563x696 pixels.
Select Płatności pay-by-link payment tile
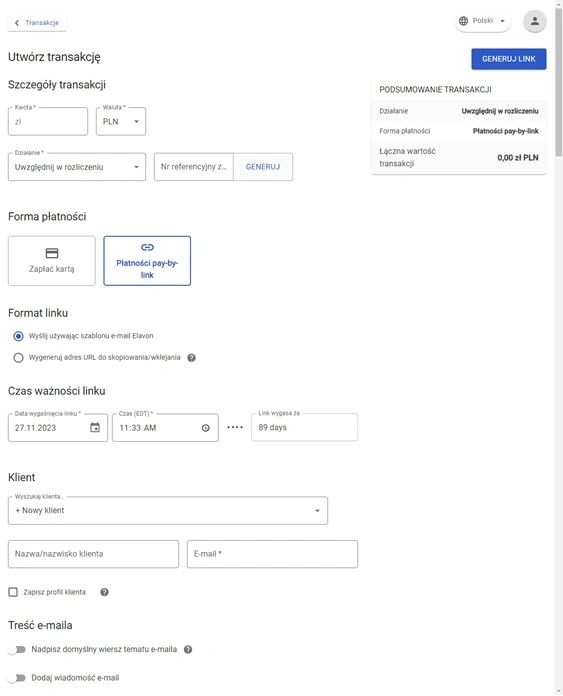coord(147,261)
